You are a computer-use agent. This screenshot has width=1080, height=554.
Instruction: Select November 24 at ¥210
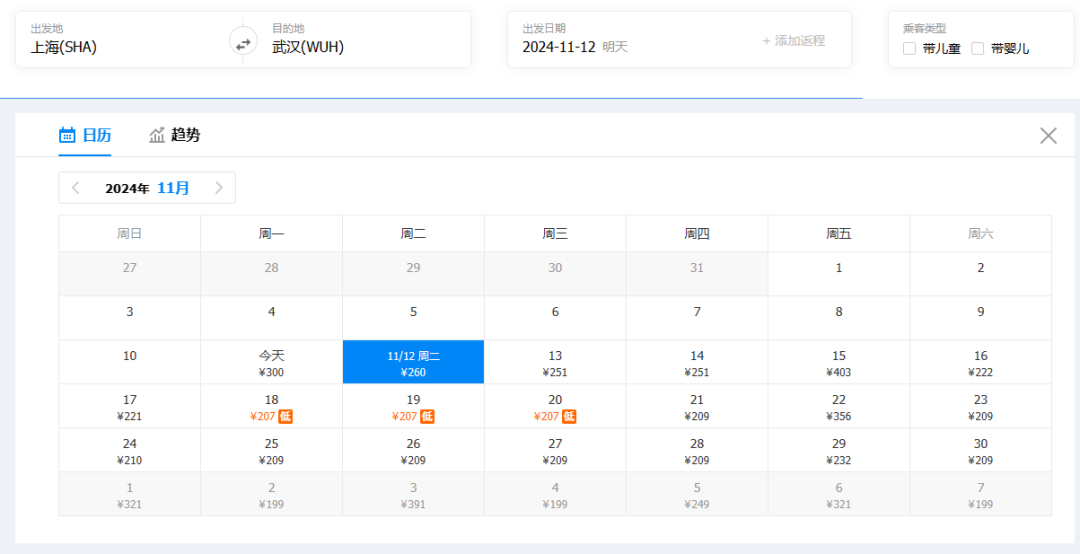tap(129, 450)
